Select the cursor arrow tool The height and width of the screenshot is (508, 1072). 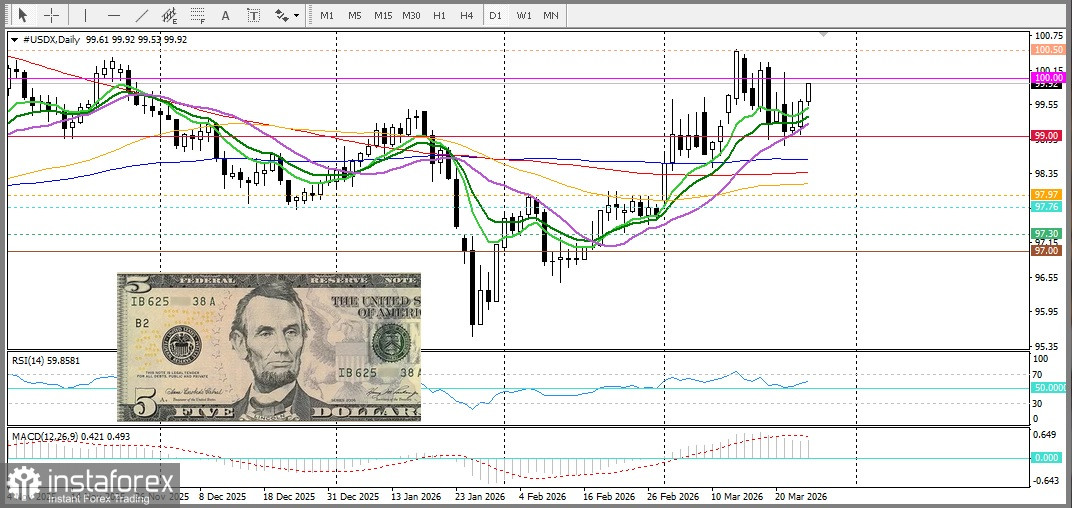pos(22,15)
